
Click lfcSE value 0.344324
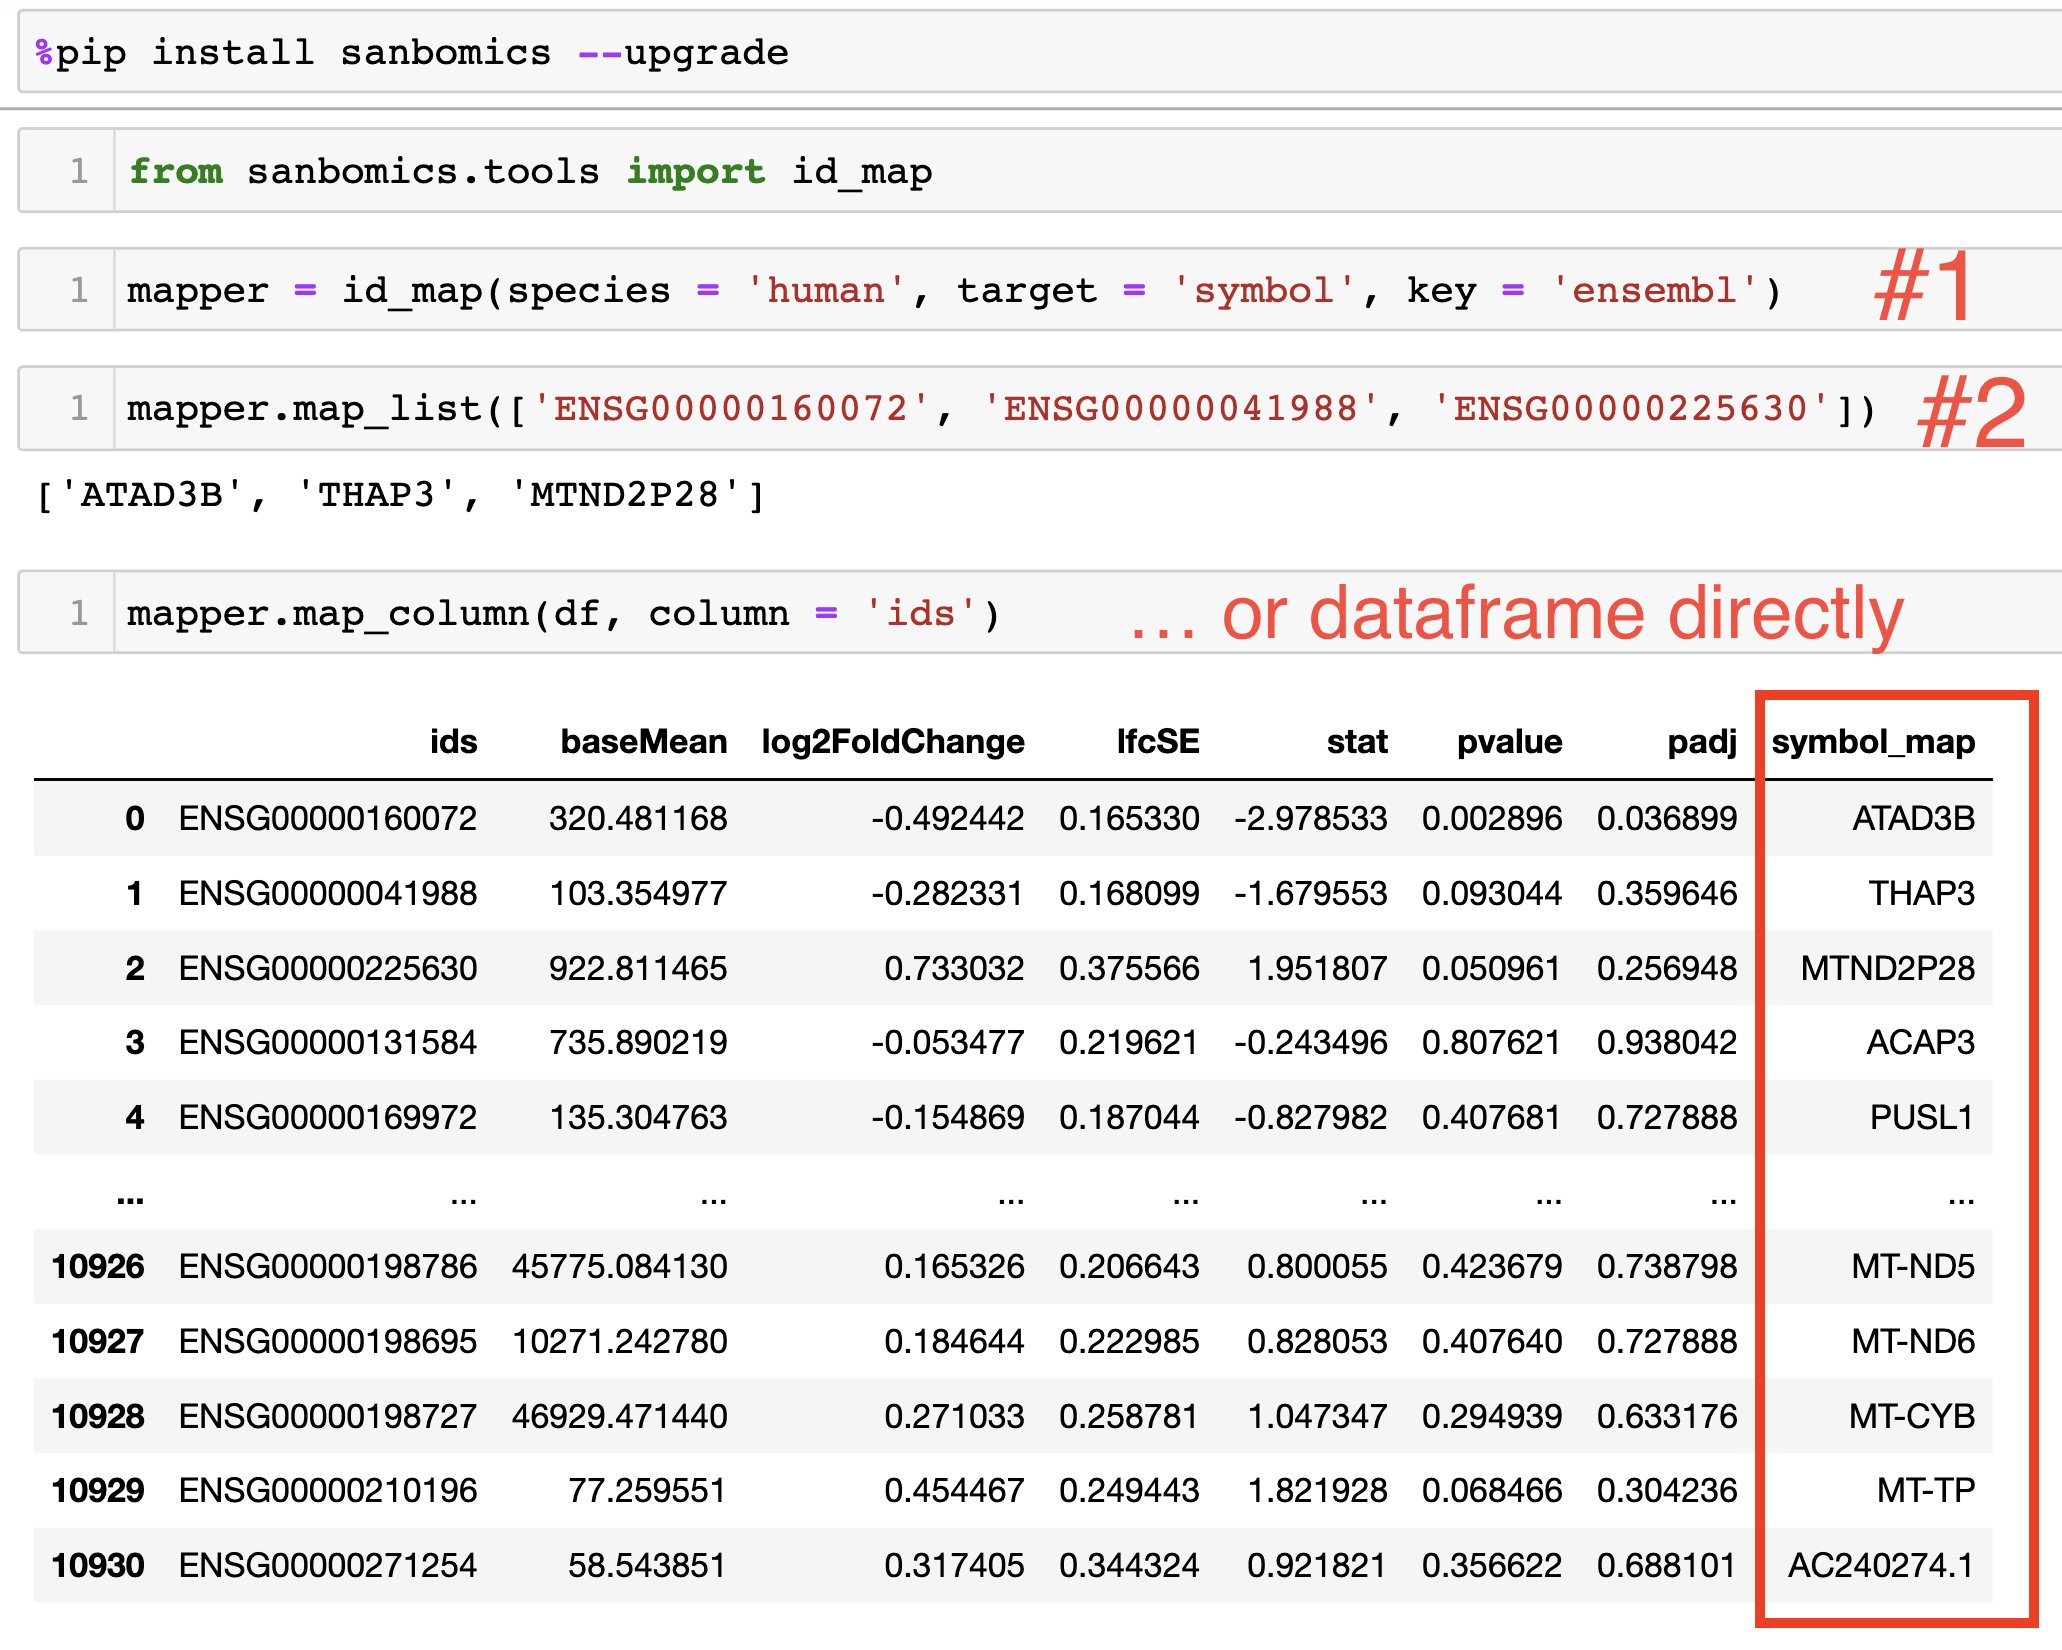[x=1129, y=1565]
